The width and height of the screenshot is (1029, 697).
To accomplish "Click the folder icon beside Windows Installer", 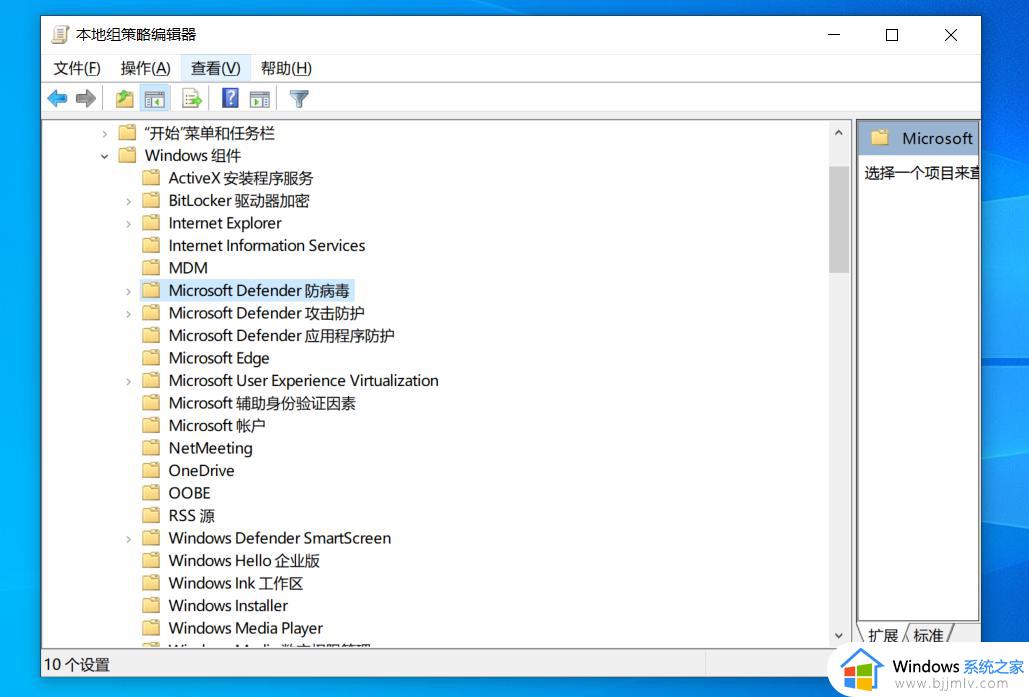I will [152, 605].
